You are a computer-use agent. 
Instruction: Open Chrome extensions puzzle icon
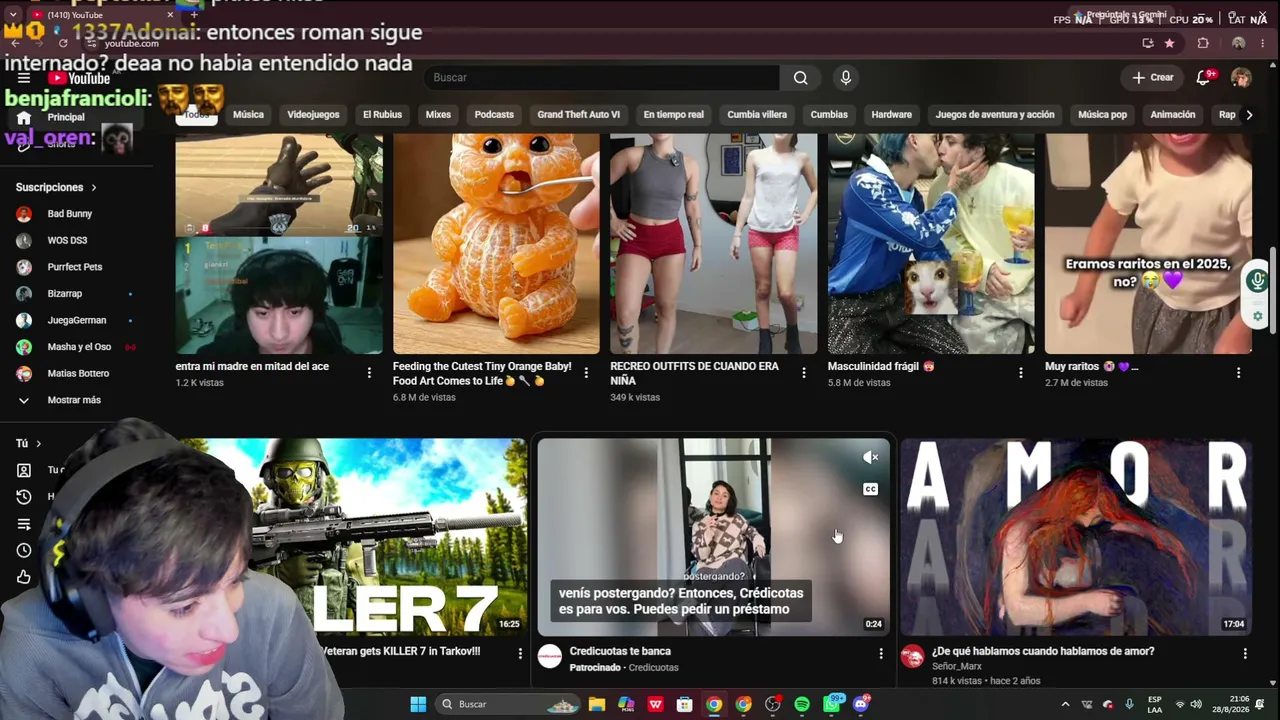[x=1203, y=43]
